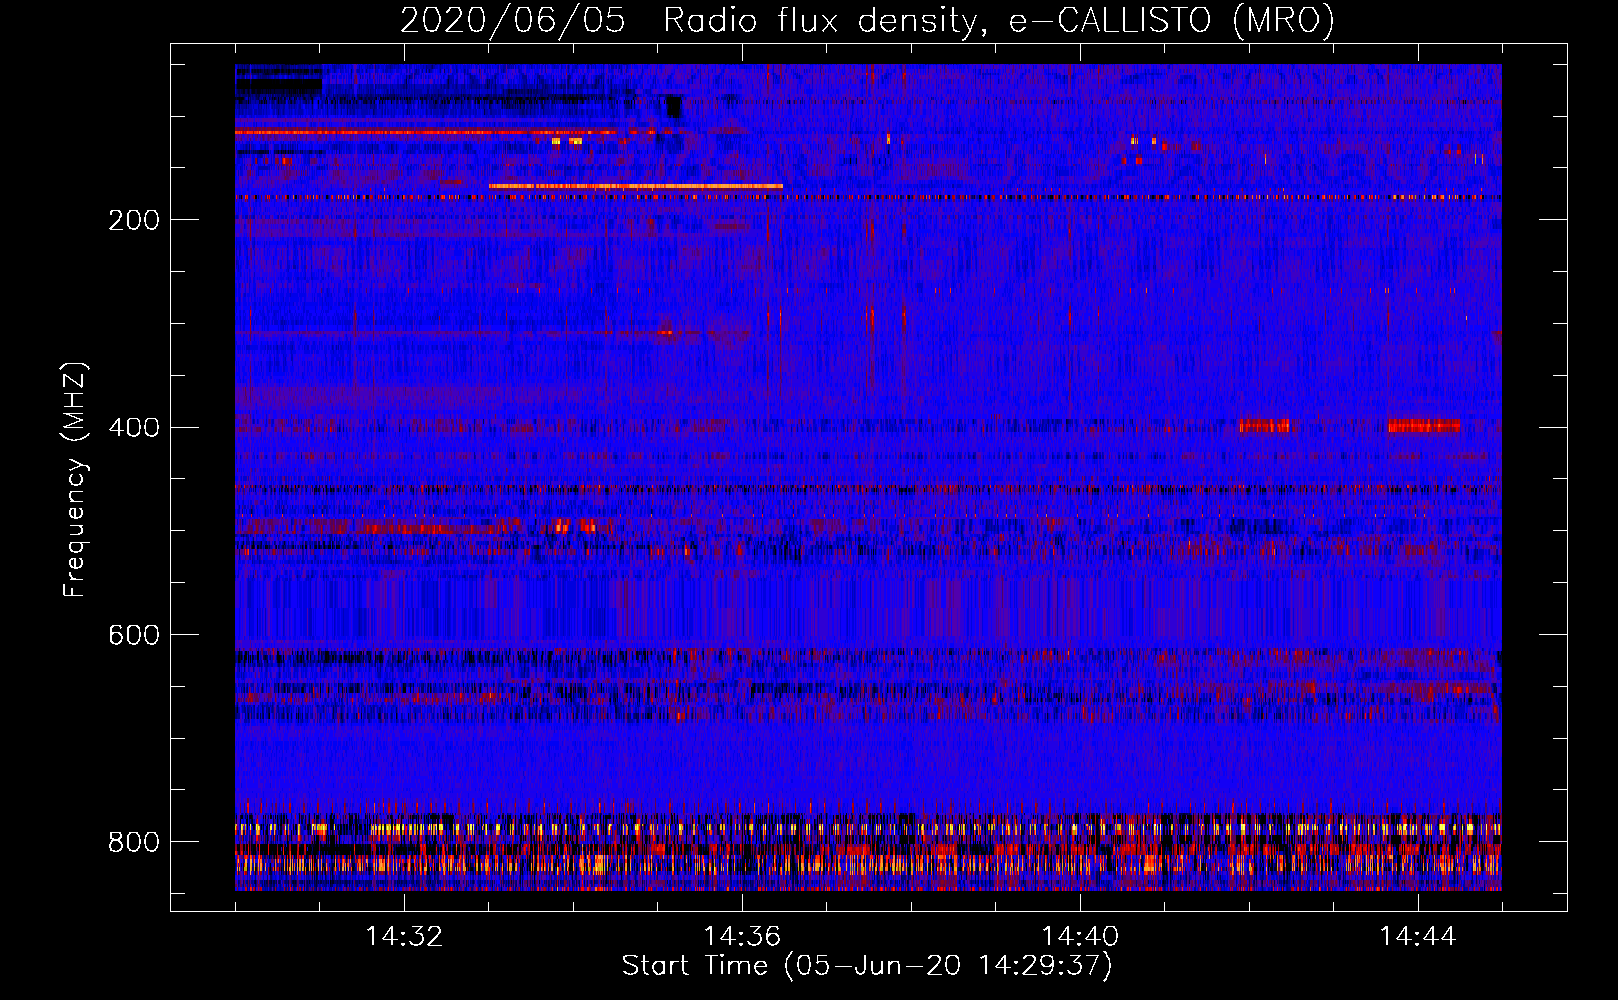1618x1000 pixels.
Task: Click the 14:40 time tick label
Action: click(1080, 937)
